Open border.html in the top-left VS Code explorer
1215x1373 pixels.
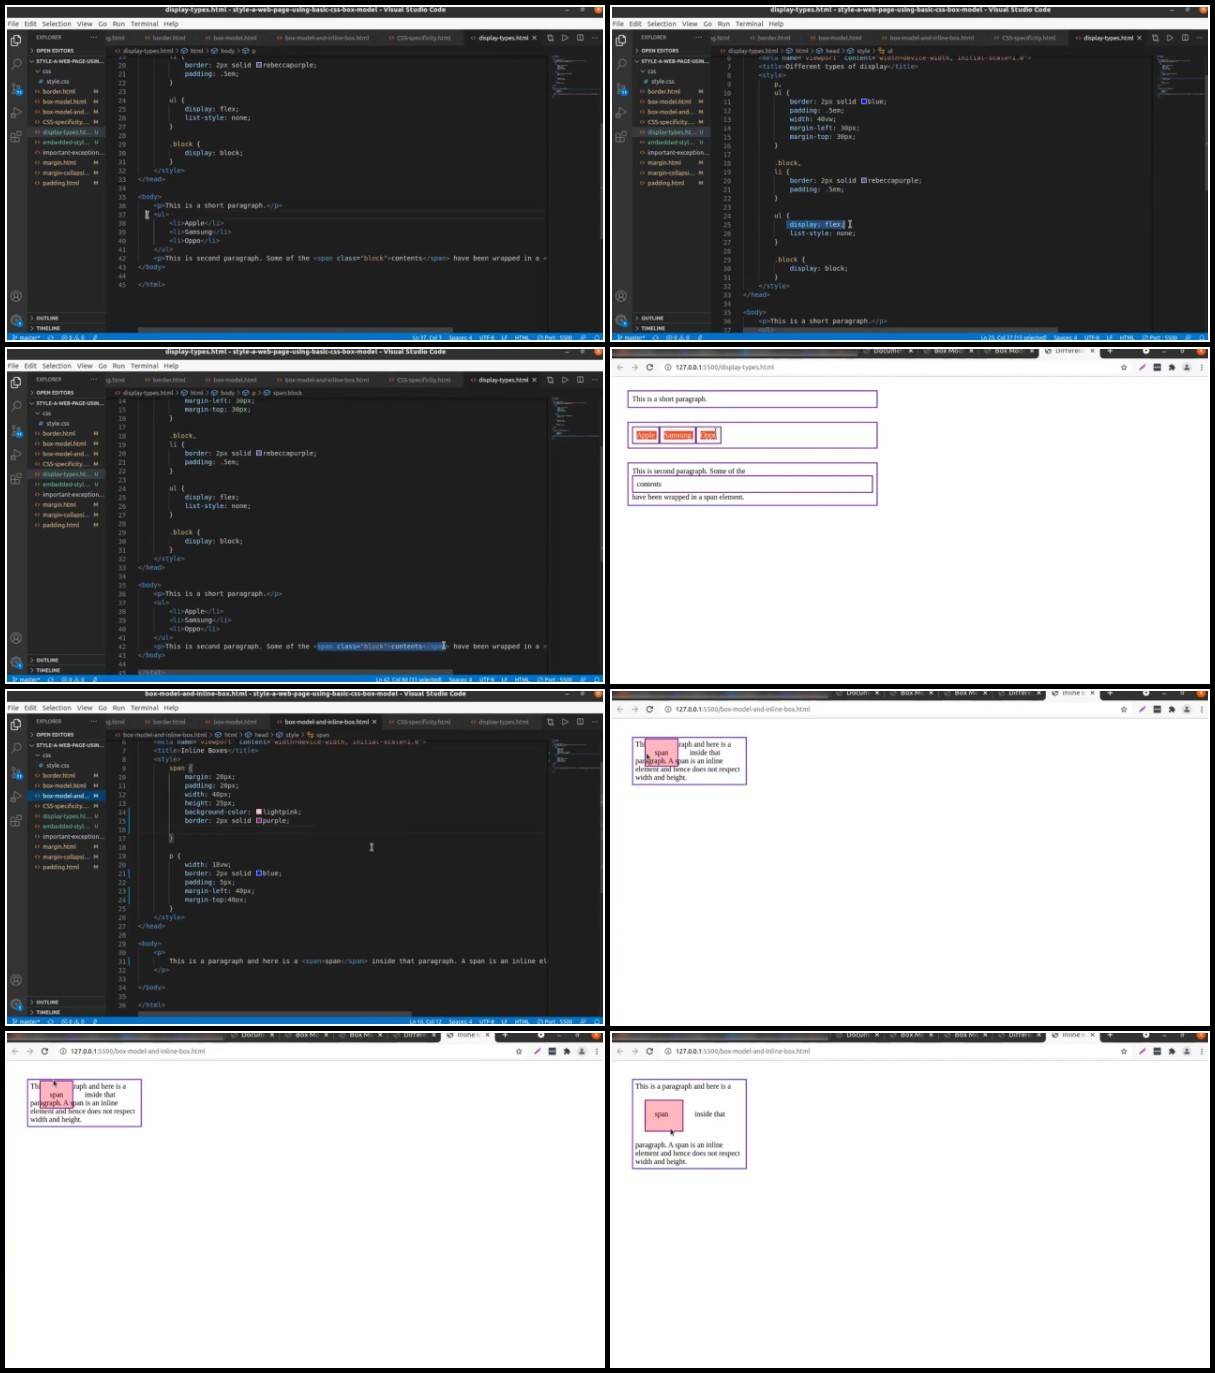(58, 92)
